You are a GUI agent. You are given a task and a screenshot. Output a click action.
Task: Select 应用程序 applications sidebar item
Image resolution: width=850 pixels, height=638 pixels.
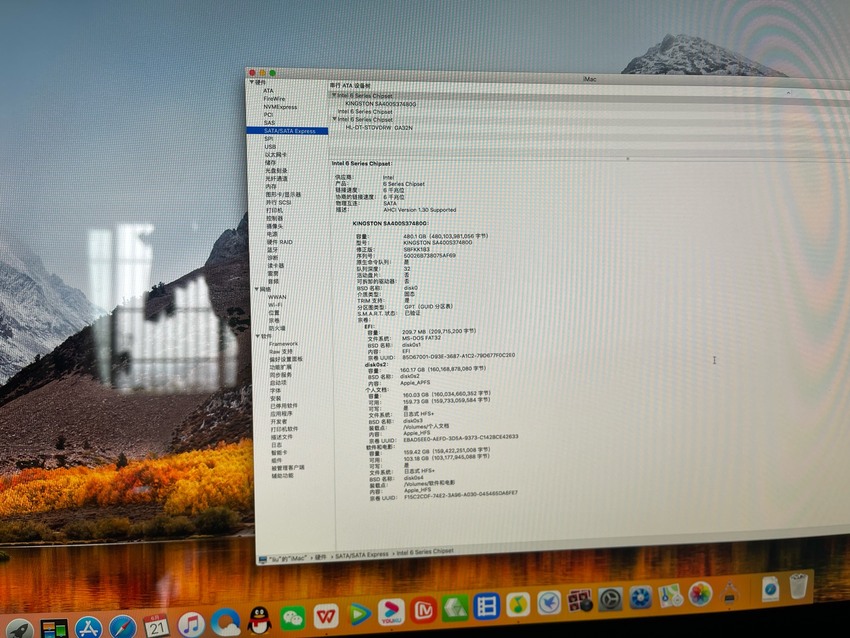pos(281,414)
